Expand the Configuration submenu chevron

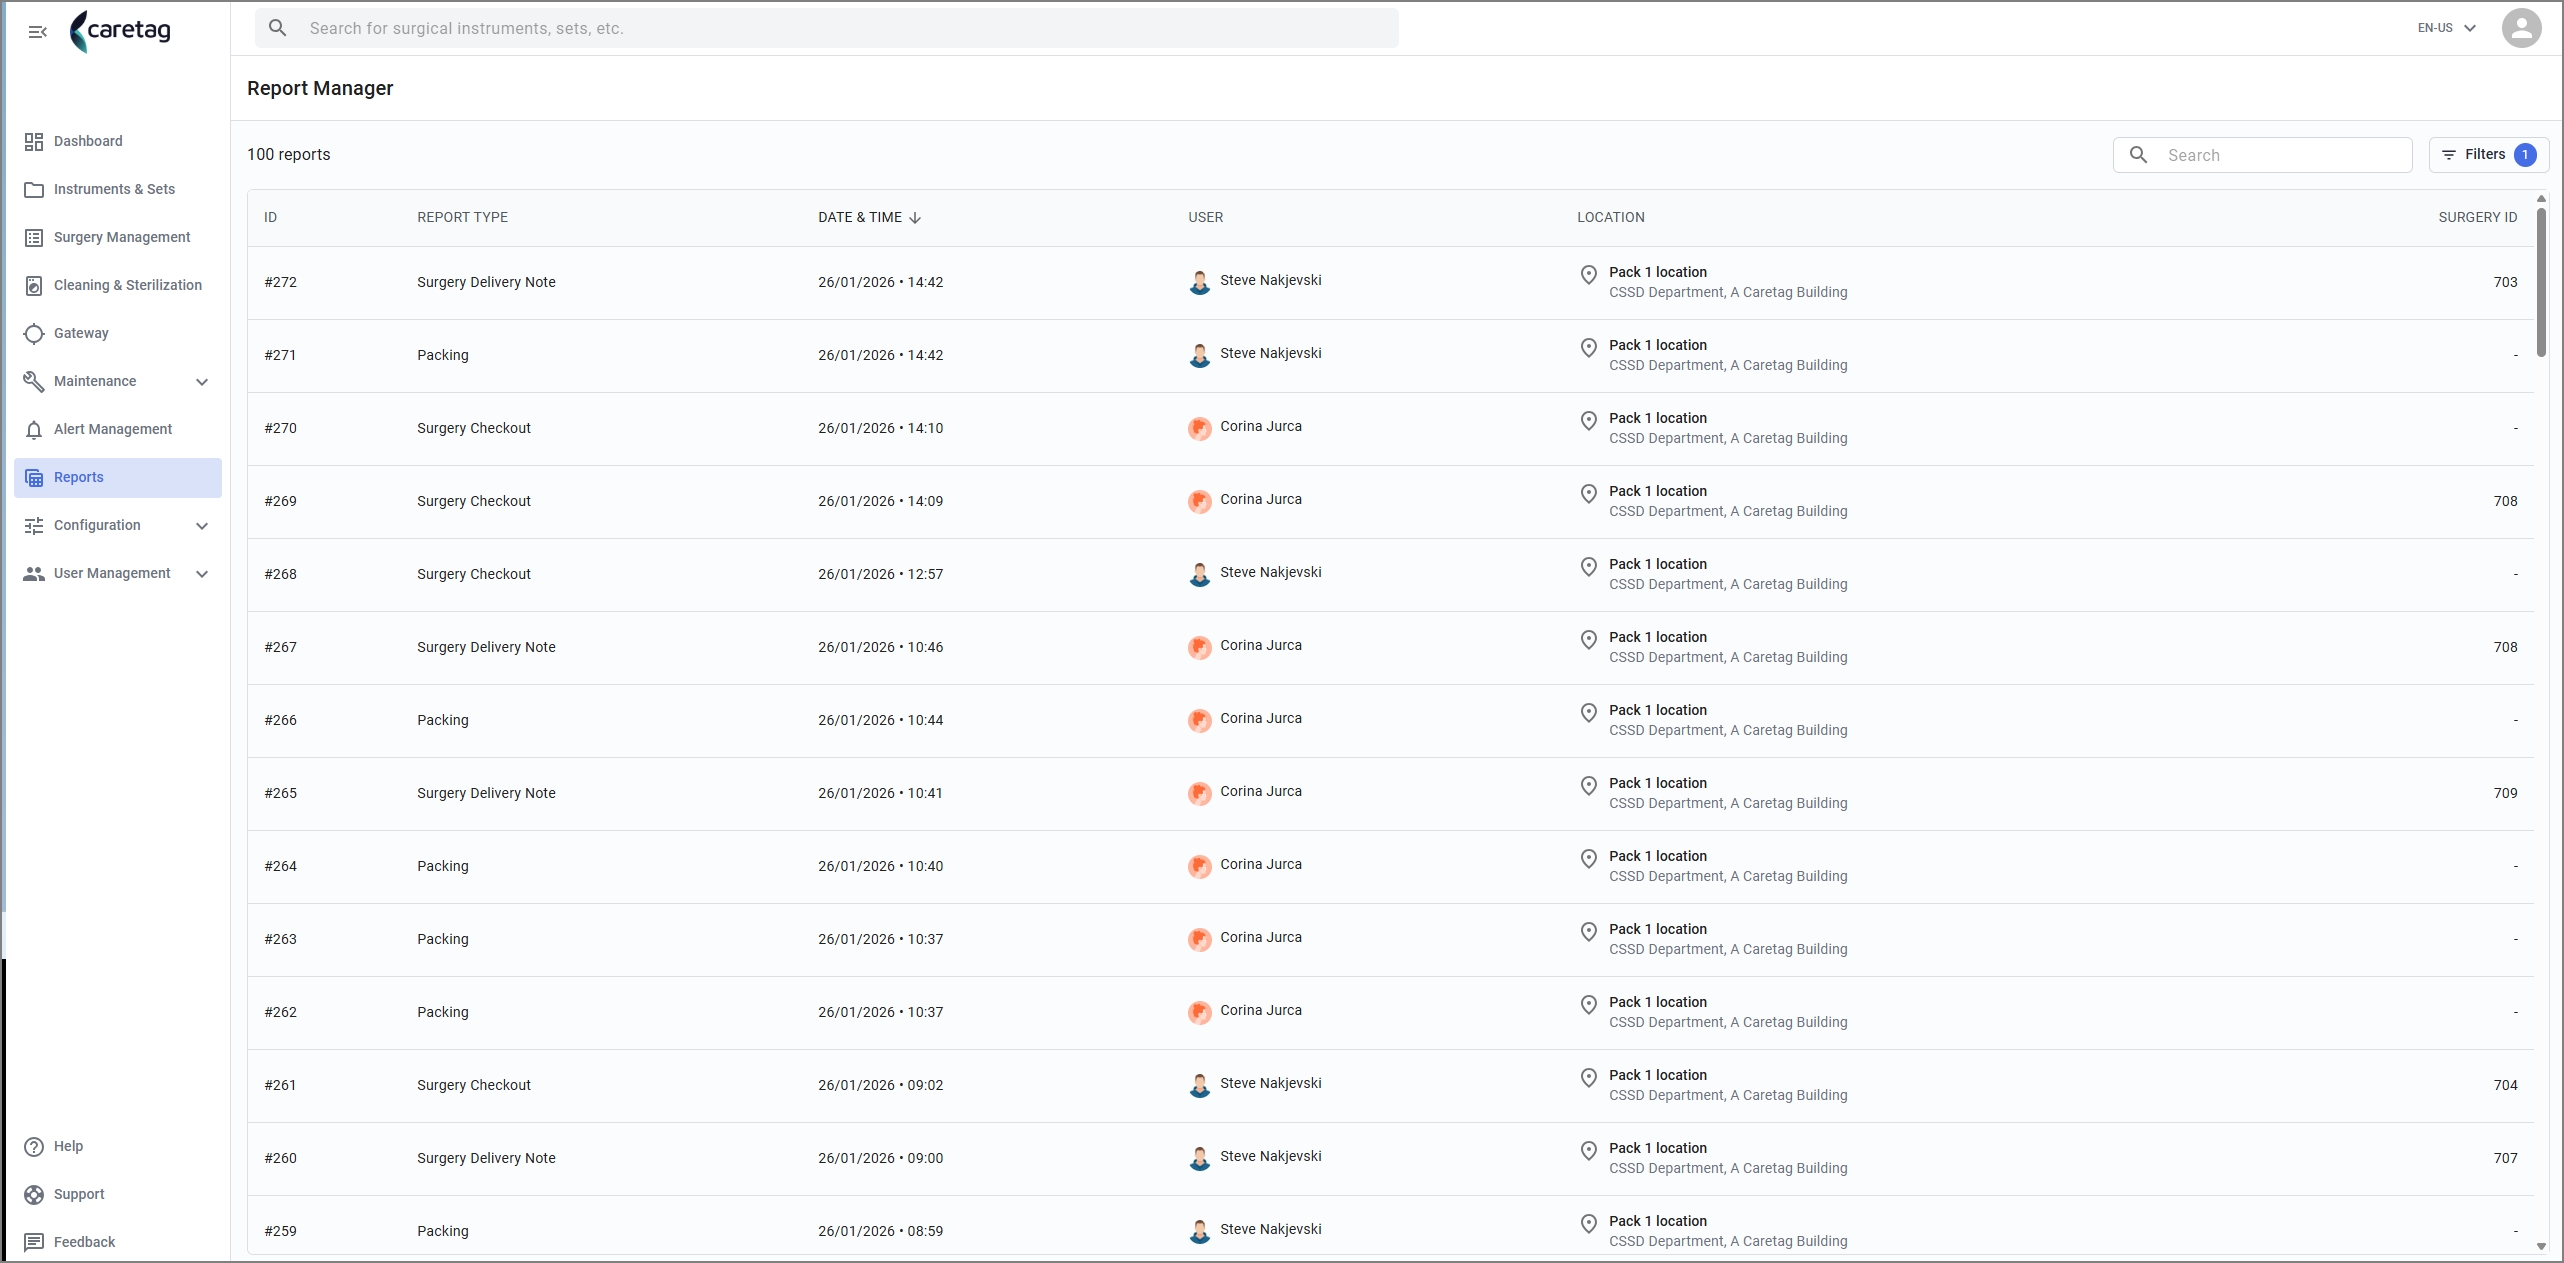202,526
